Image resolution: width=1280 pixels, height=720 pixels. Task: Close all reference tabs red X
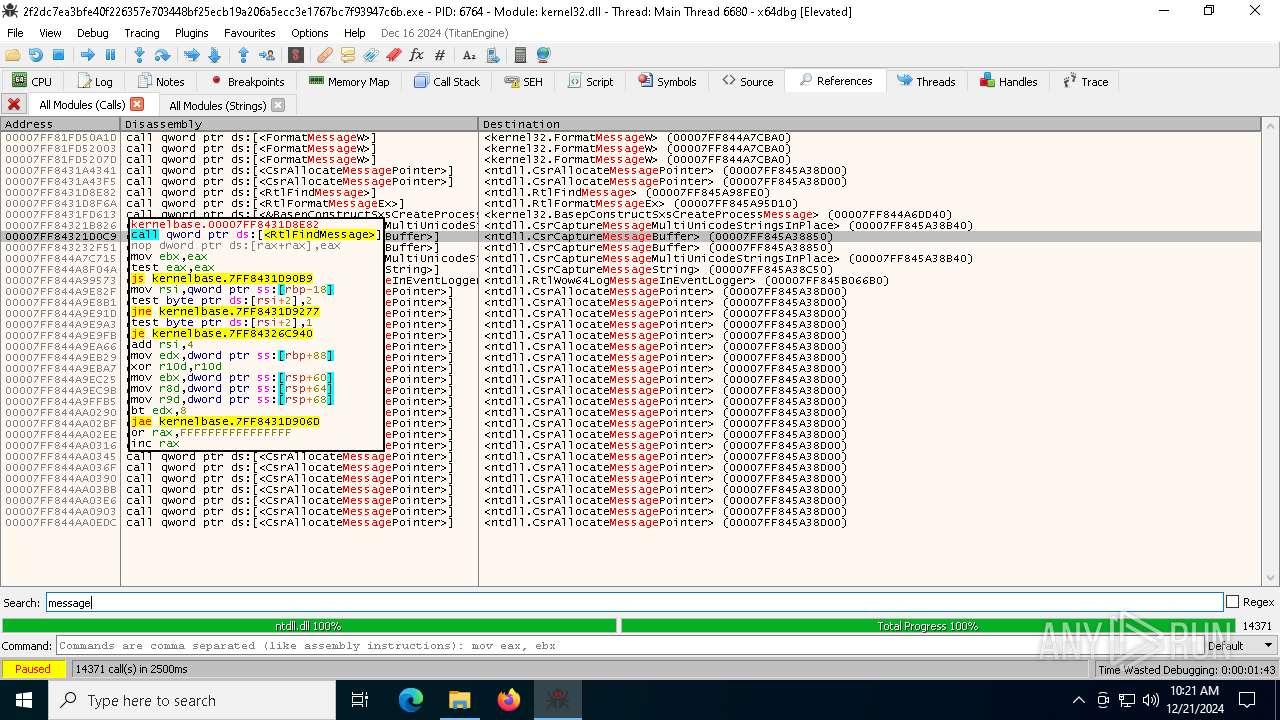tap(14, 104)
